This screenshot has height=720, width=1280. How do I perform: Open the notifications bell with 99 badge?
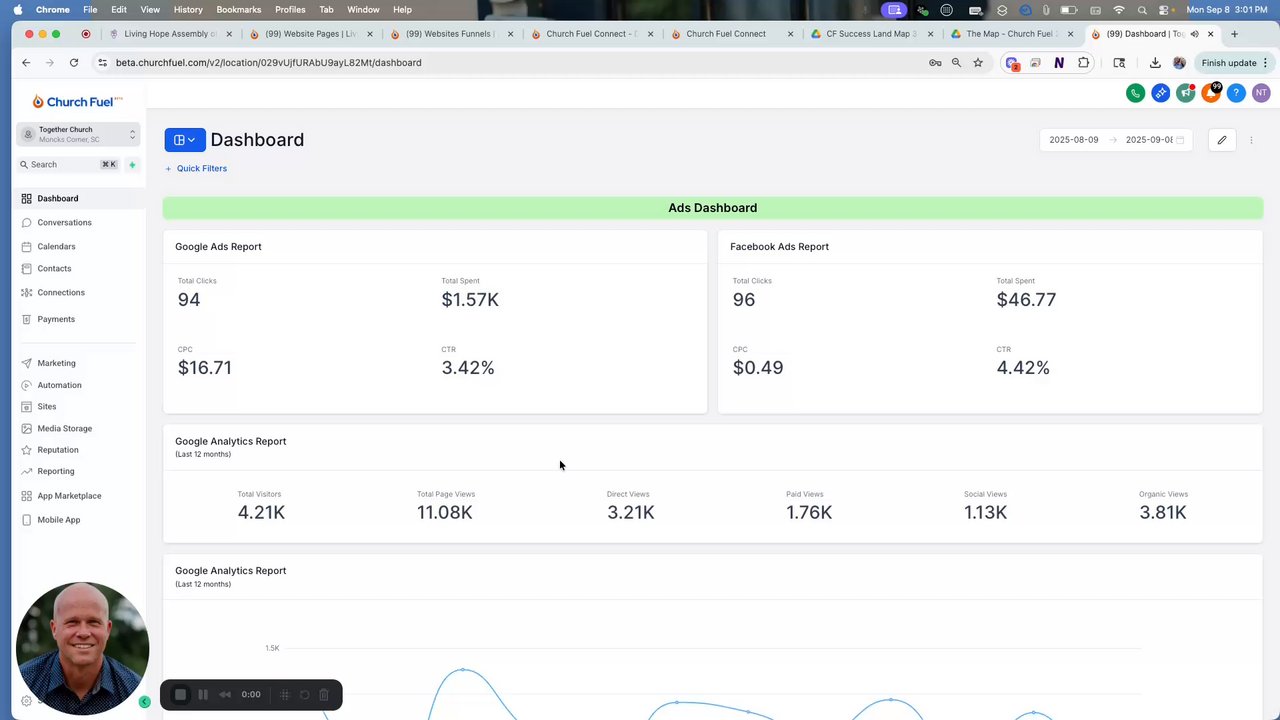click(1211, 93)
